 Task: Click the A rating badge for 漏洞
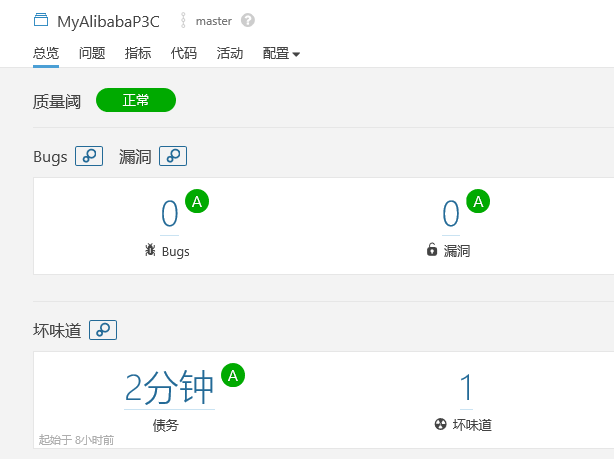(478, 202)
